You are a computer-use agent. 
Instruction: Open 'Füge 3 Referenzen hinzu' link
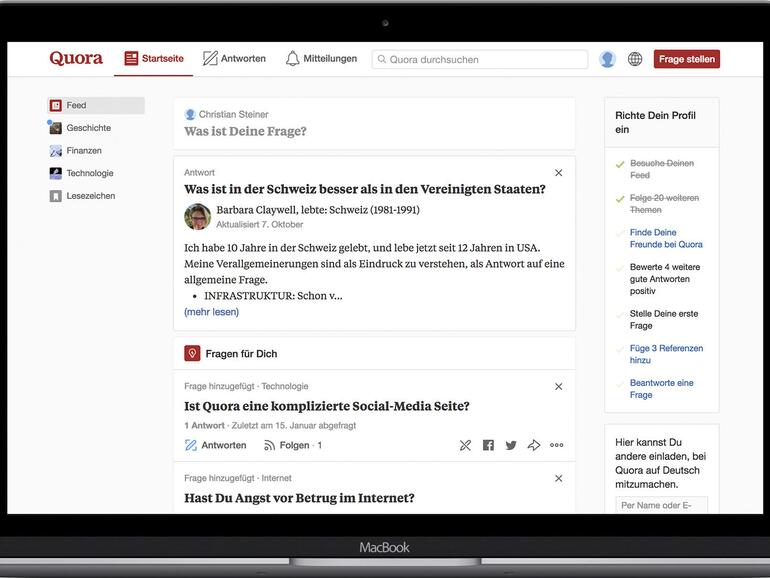(x=666, y=354)
